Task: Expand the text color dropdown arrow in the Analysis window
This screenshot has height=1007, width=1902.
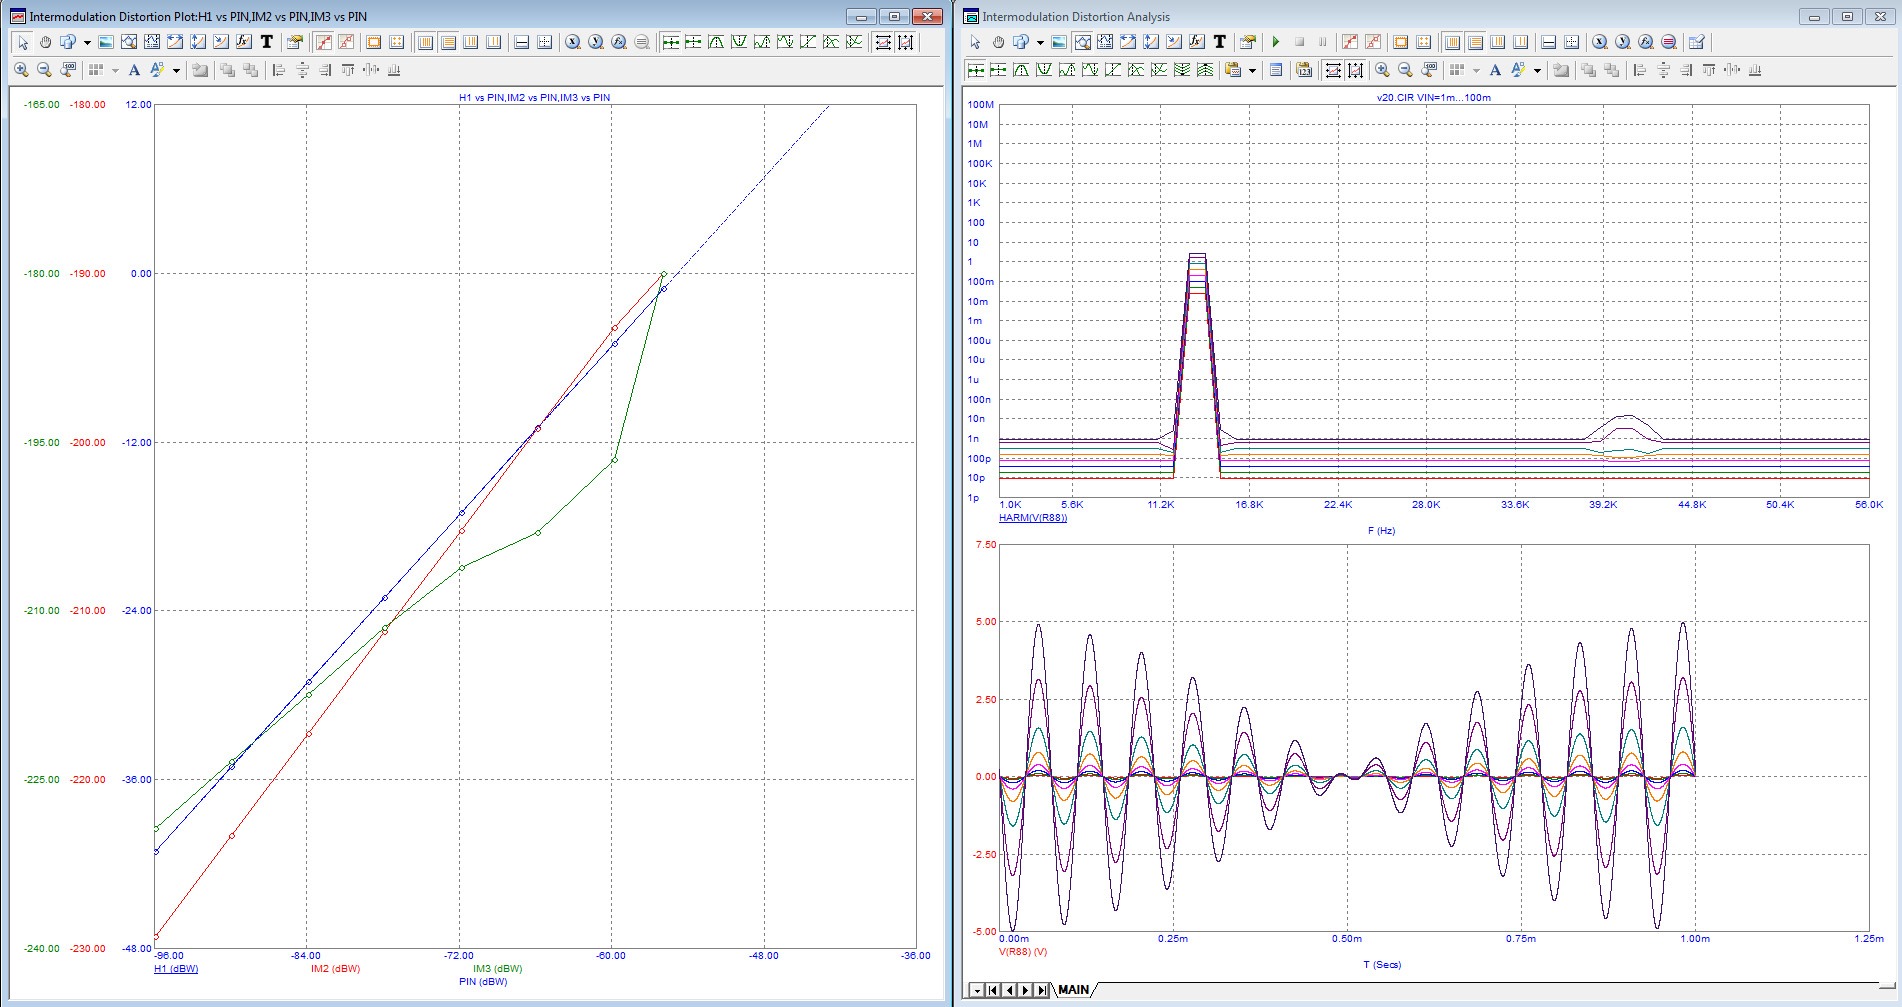Action: [1537, 70]
